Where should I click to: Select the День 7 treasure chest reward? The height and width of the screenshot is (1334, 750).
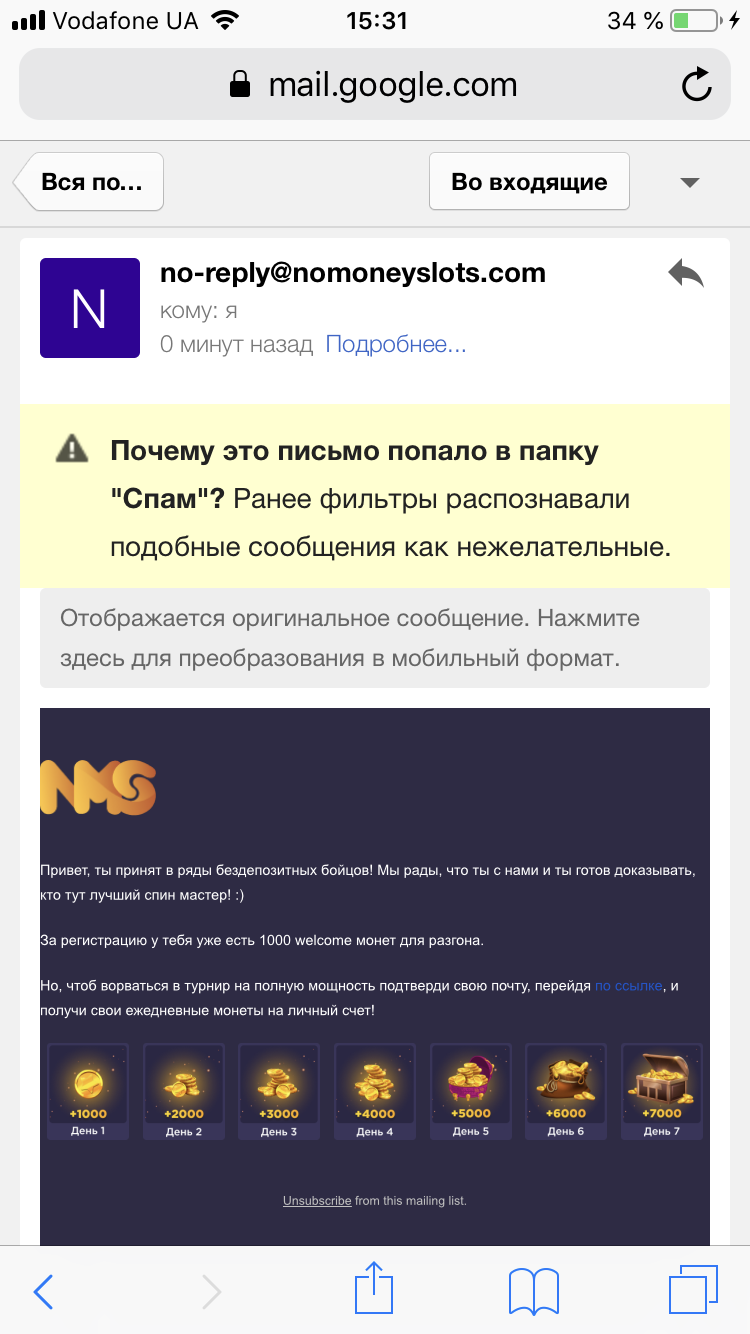[661, 1091]
